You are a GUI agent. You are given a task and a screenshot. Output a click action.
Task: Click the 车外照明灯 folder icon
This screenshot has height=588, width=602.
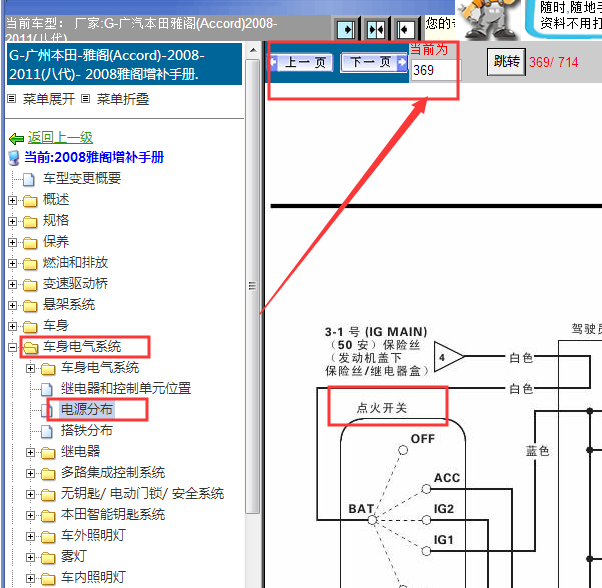48,537
